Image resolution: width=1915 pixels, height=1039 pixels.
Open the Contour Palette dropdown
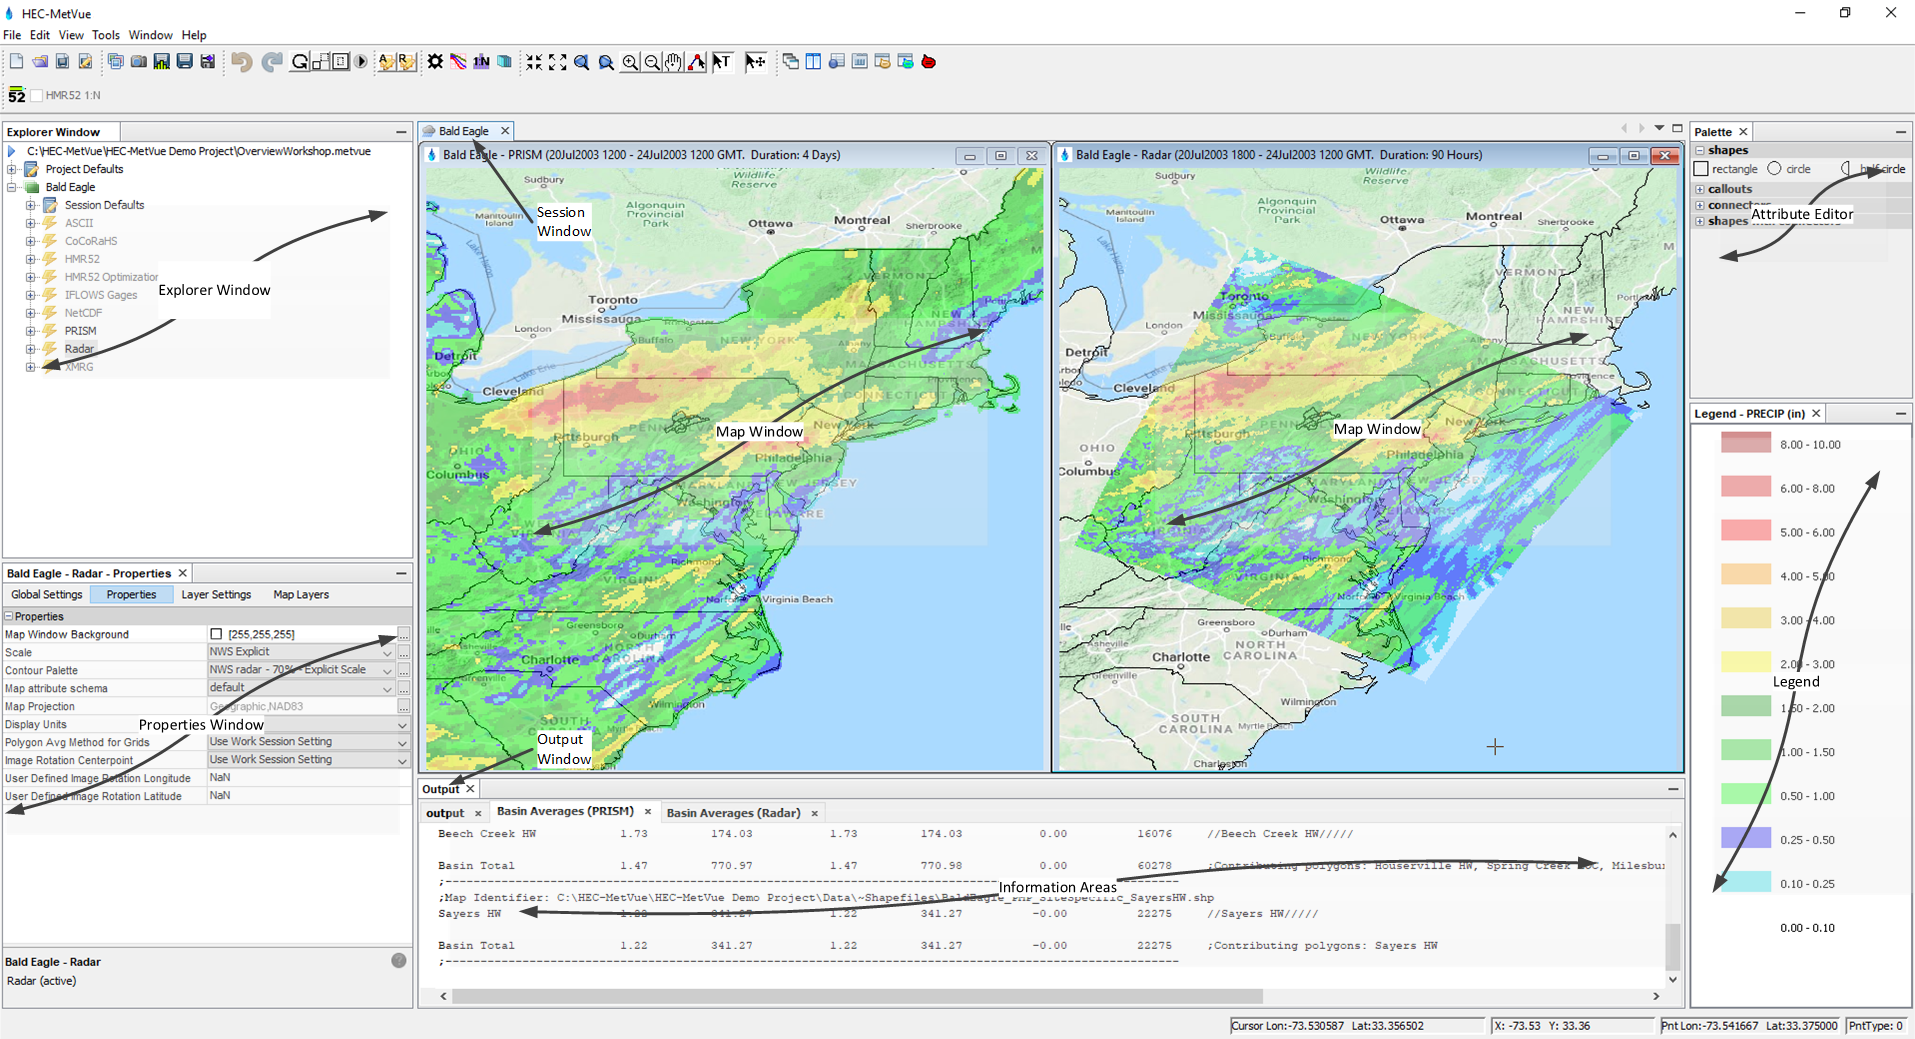pos(387,670)
